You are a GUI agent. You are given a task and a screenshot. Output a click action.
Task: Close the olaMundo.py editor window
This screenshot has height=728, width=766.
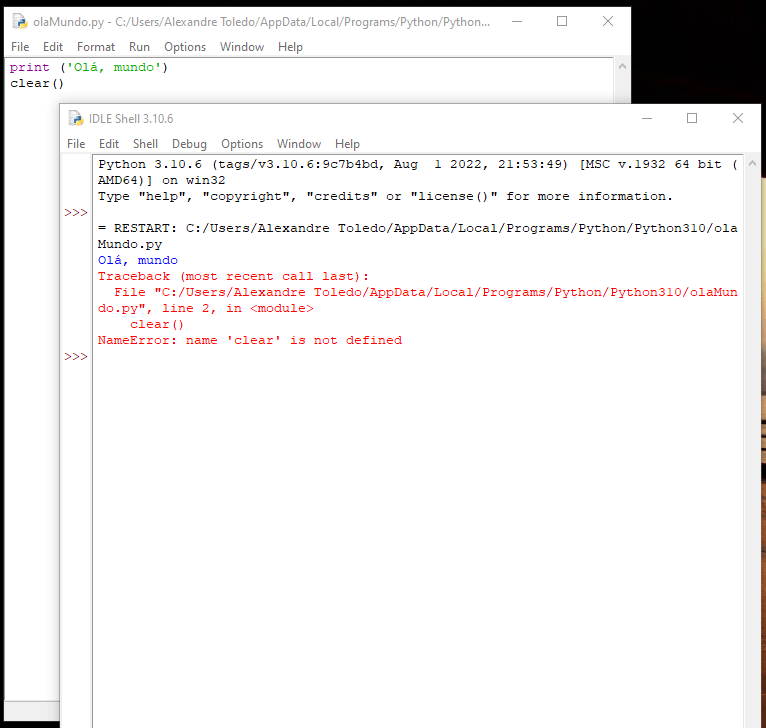(x=608, y=21)
